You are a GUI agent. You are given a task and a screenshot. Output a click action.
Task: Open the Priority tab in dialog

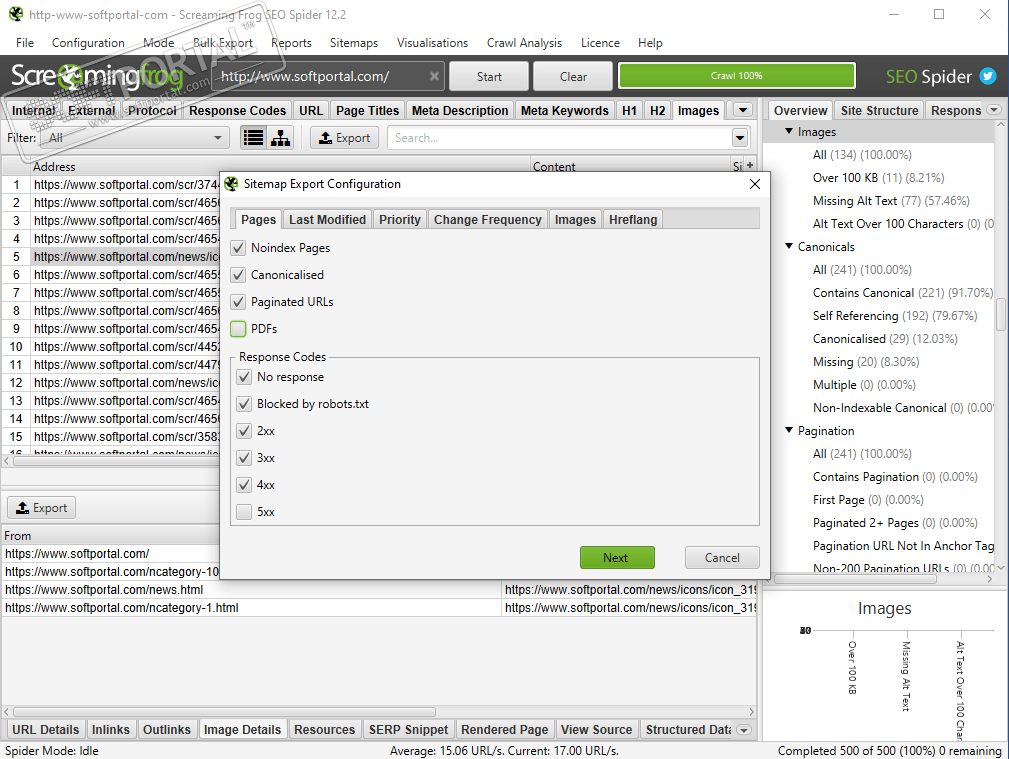[400, 220]
